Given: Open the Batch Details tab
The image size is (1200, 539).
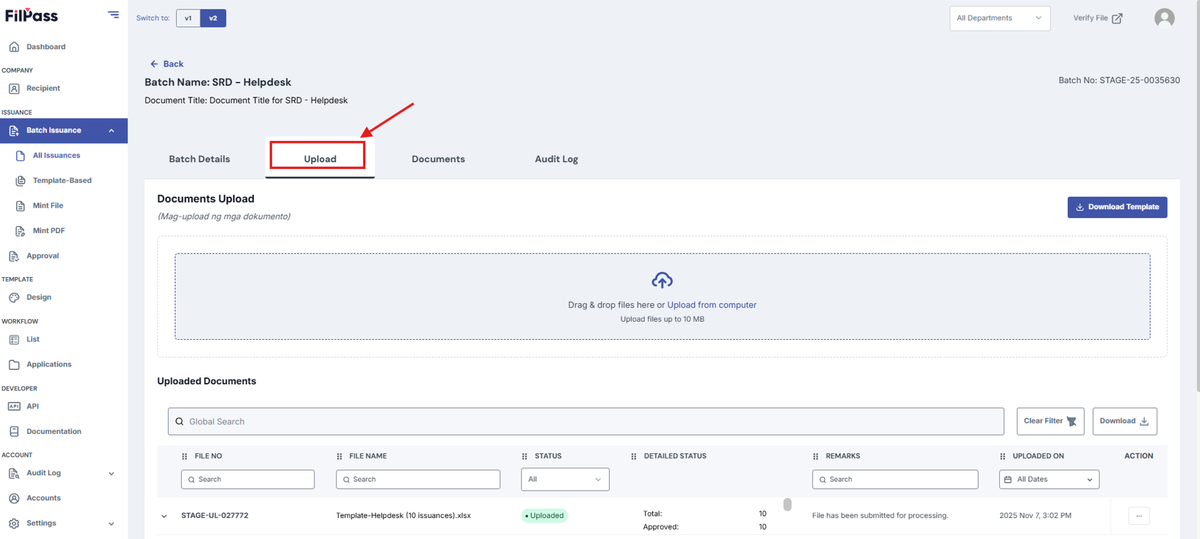Looking at the screenshot, I should (199, 159).
